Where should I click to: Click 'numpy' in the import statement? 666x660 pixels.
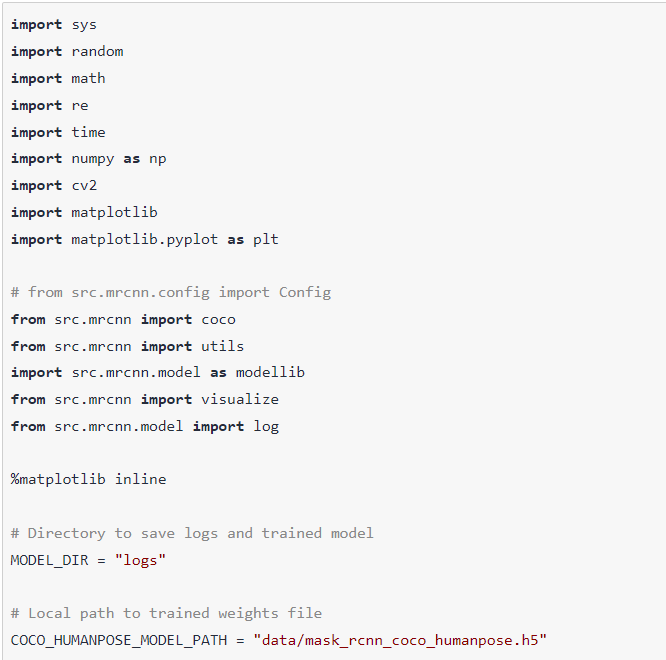(x=92, y=159)
